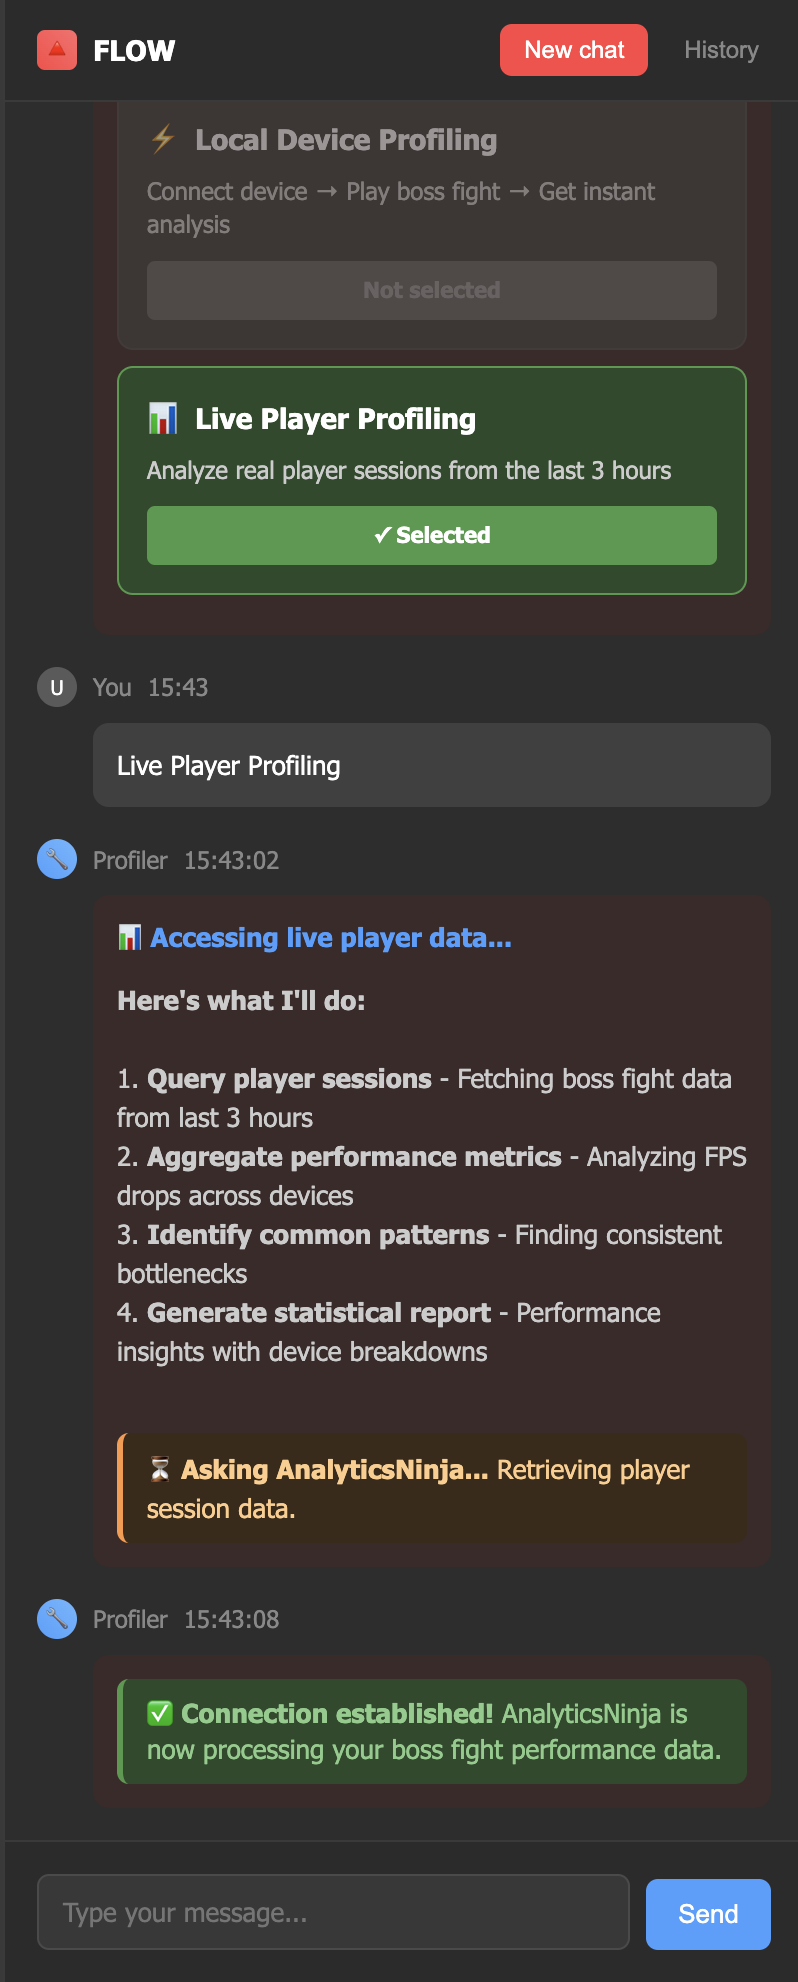Image resolution: width=798 pixels, height=1982 pixels.
Task: Click the FLOW title text
Action: pos(134,51)
